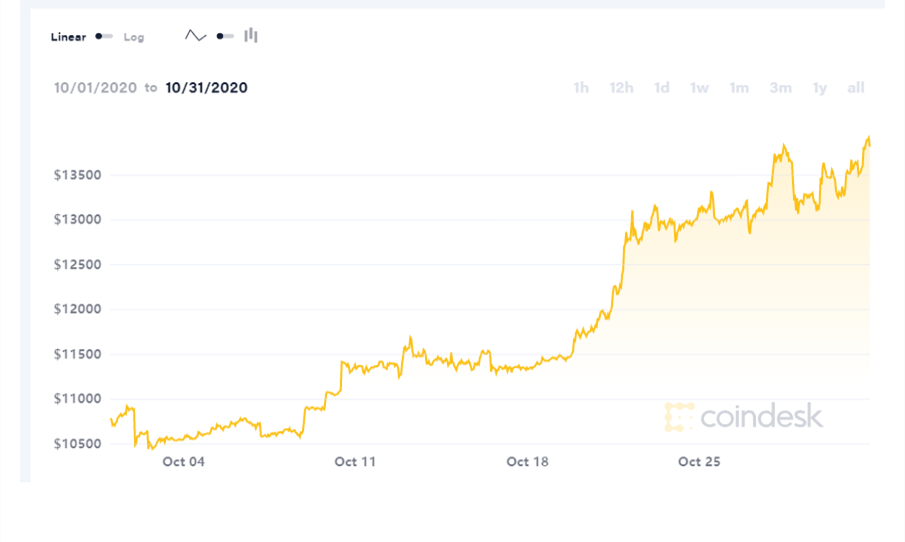Choose the 3m time range
The width and height of the screenshot is (905, 542).
(x=780, y=88)
